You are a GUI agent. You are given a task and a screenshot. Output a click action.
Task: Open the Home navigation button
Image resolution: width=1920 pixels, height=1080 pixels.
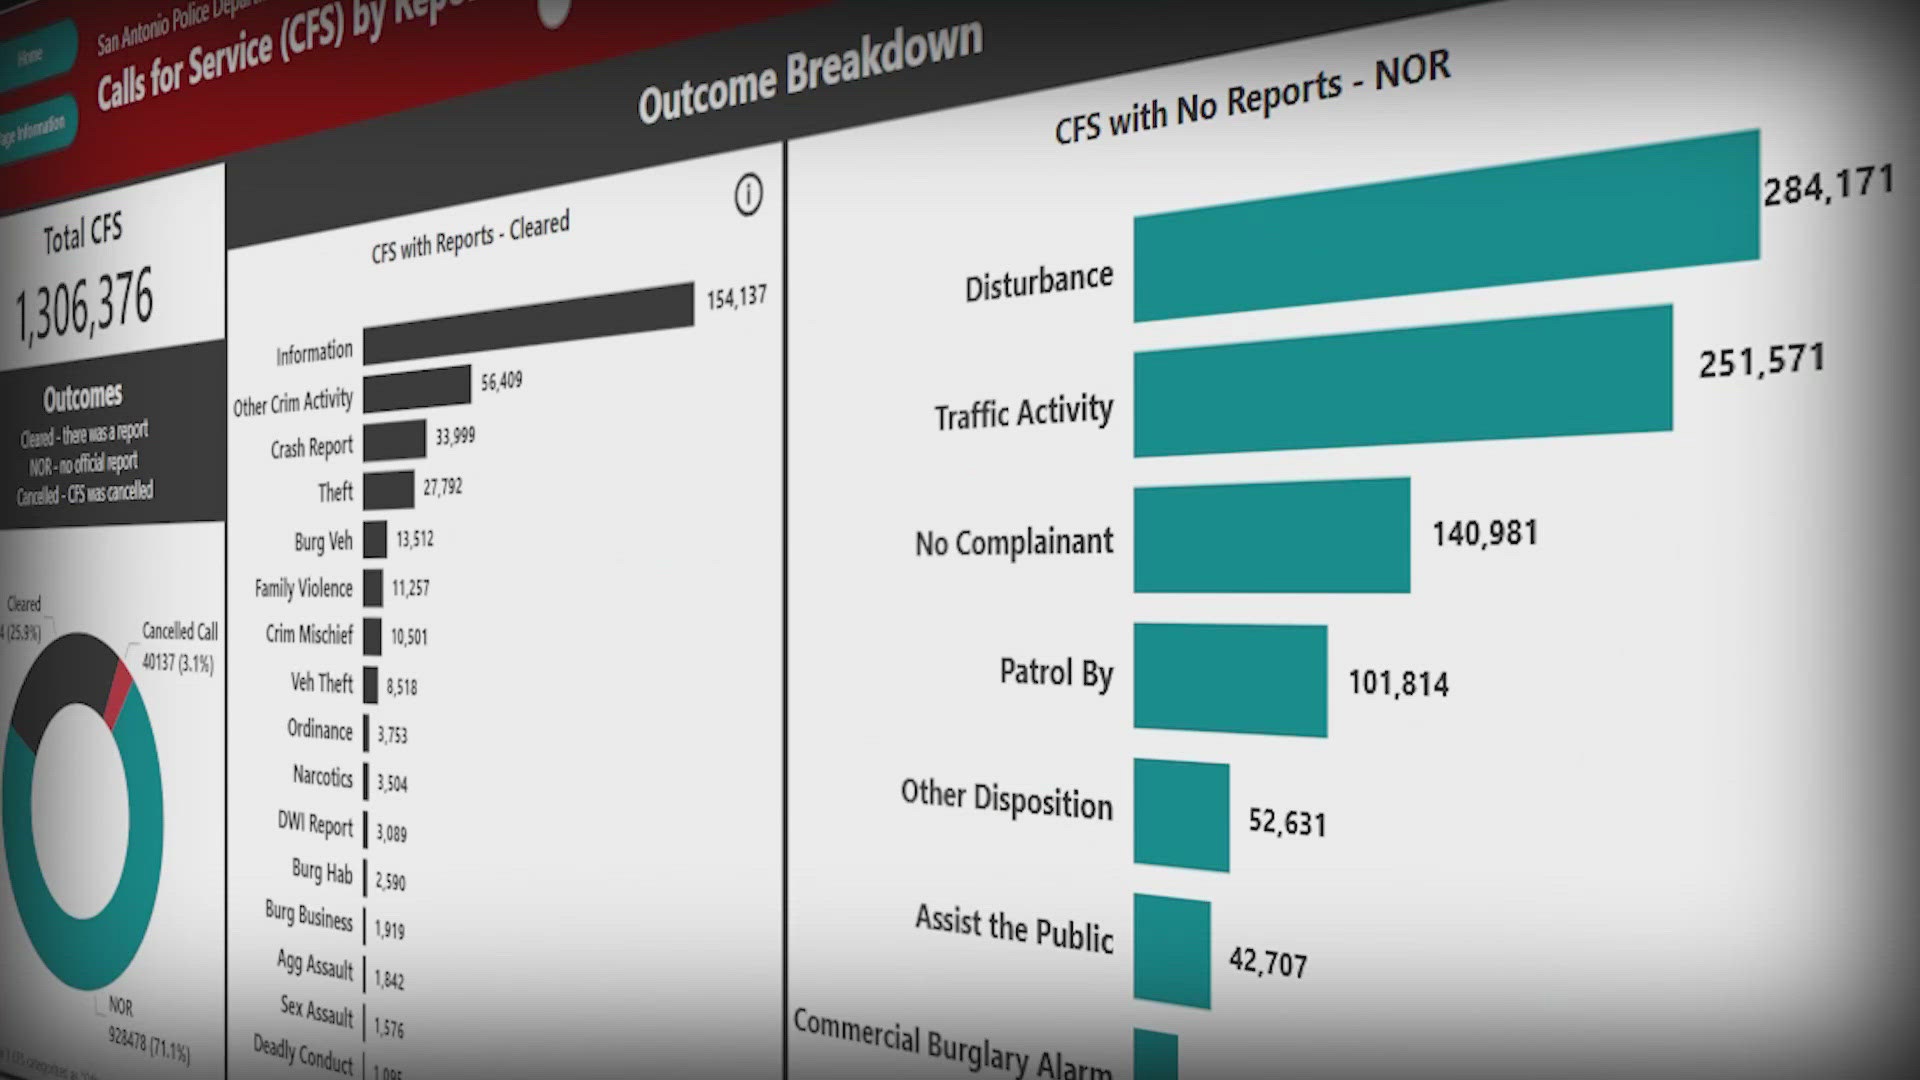[x=36, y=54]
